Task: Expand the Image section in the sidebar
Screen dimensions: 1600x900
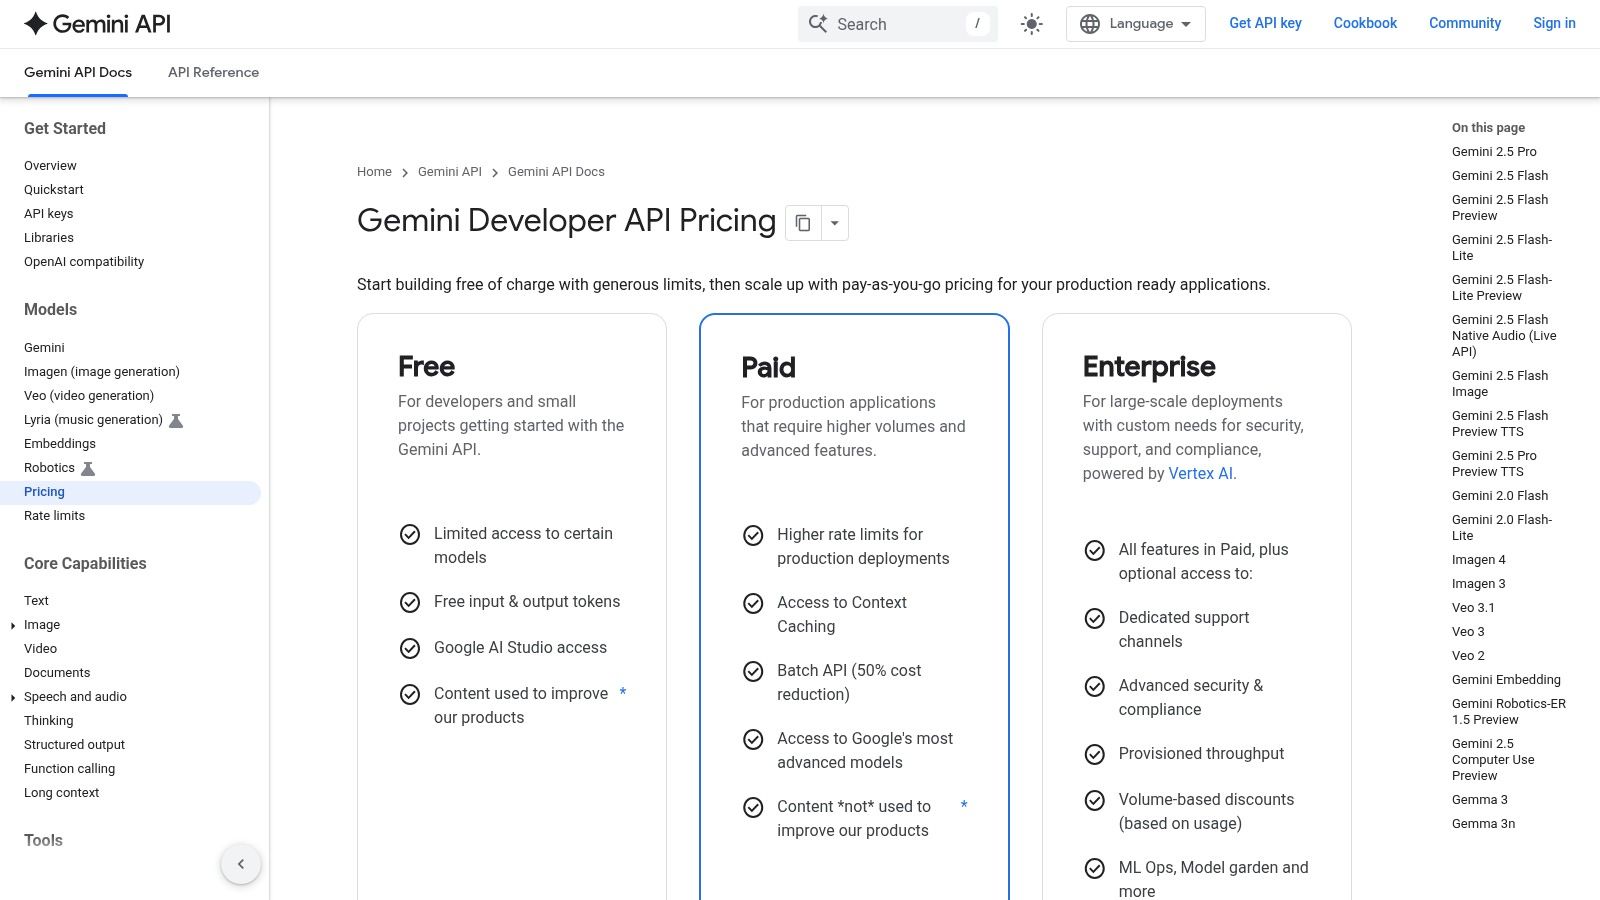Action: click(12, 625)
